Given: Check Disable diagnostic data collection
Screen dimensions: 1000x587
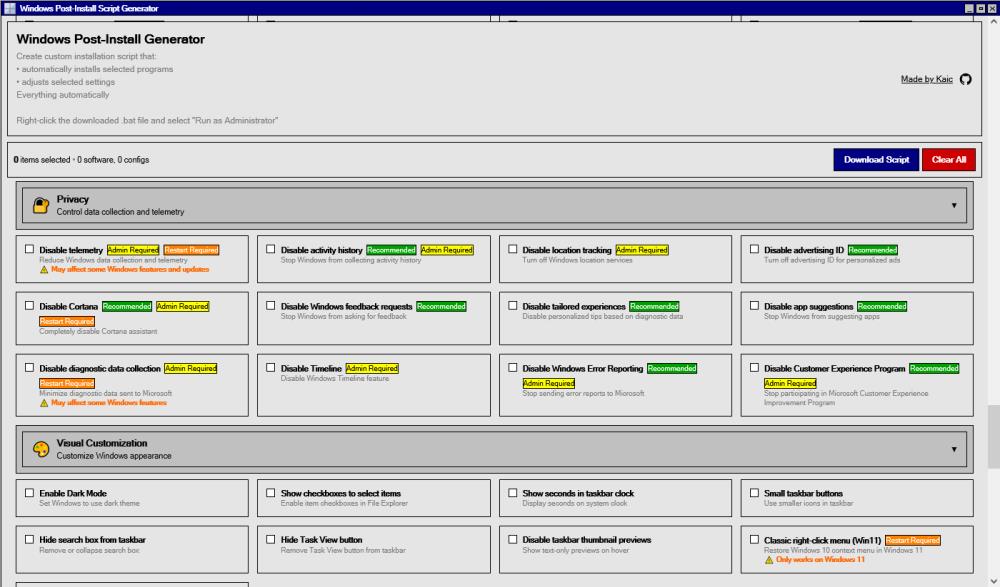Looking at the screenshot, I should tap(29, 368).
